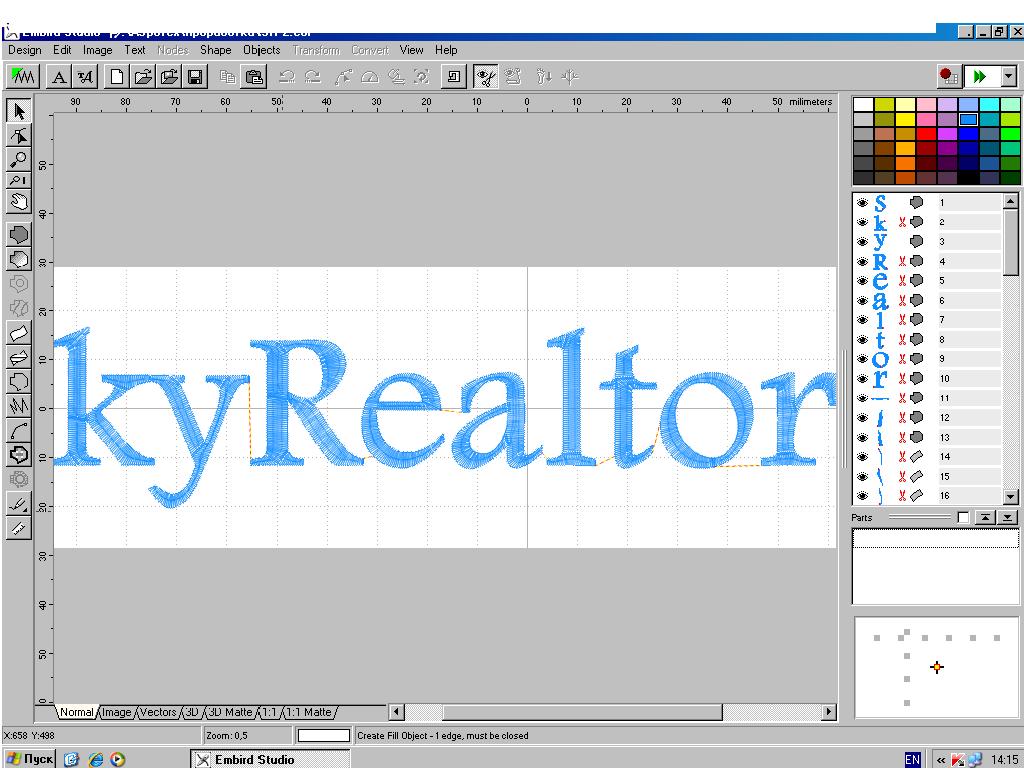Image resolution: width=1024 pixels, height=768 pixels.
Task: Click the open design folder icon
Action: (143, 77)
